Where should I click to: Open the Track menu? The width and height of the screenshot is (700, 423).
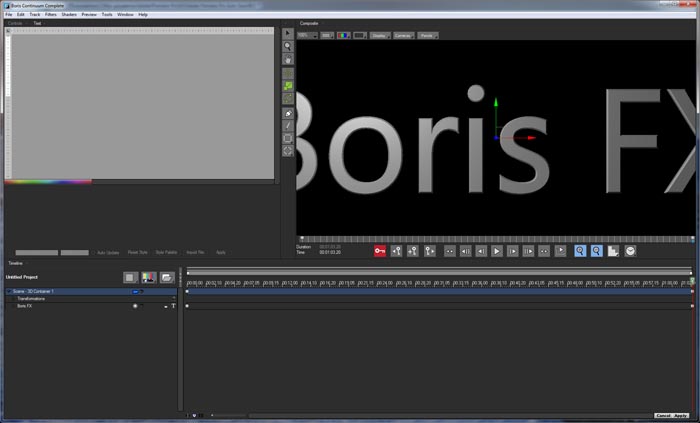pos(35,15)
